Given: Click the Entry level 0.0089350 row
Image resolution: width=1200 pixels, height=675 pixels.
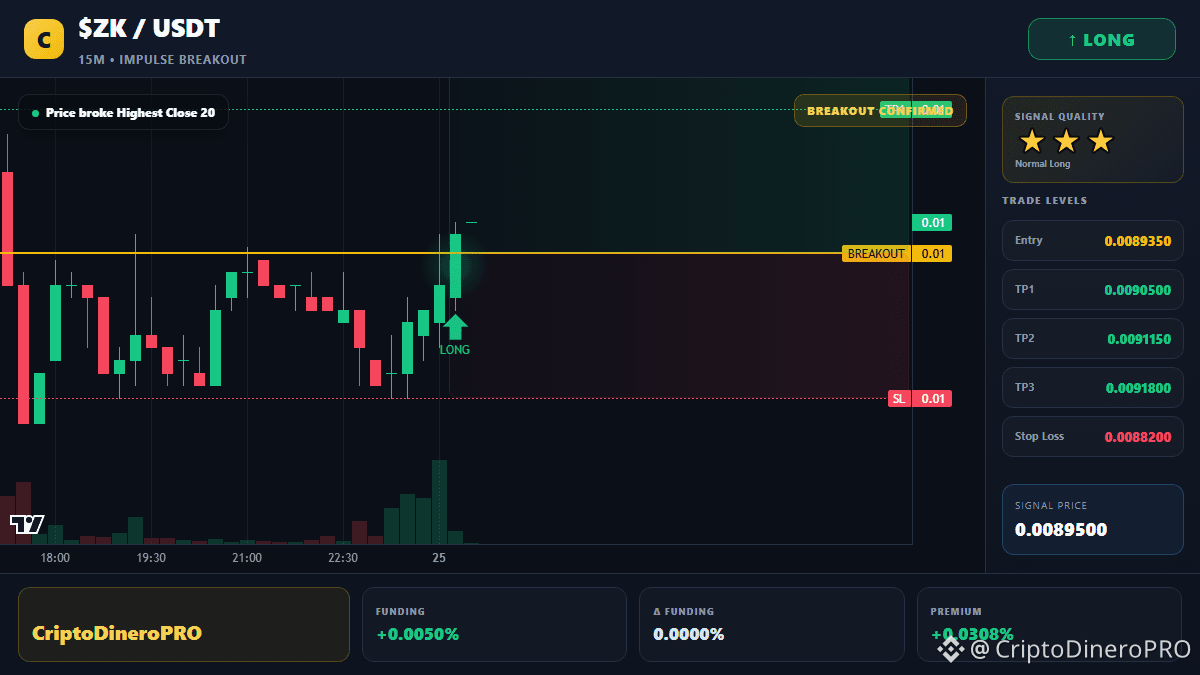Looking at the screenshot, I should tap(1092, 240).
